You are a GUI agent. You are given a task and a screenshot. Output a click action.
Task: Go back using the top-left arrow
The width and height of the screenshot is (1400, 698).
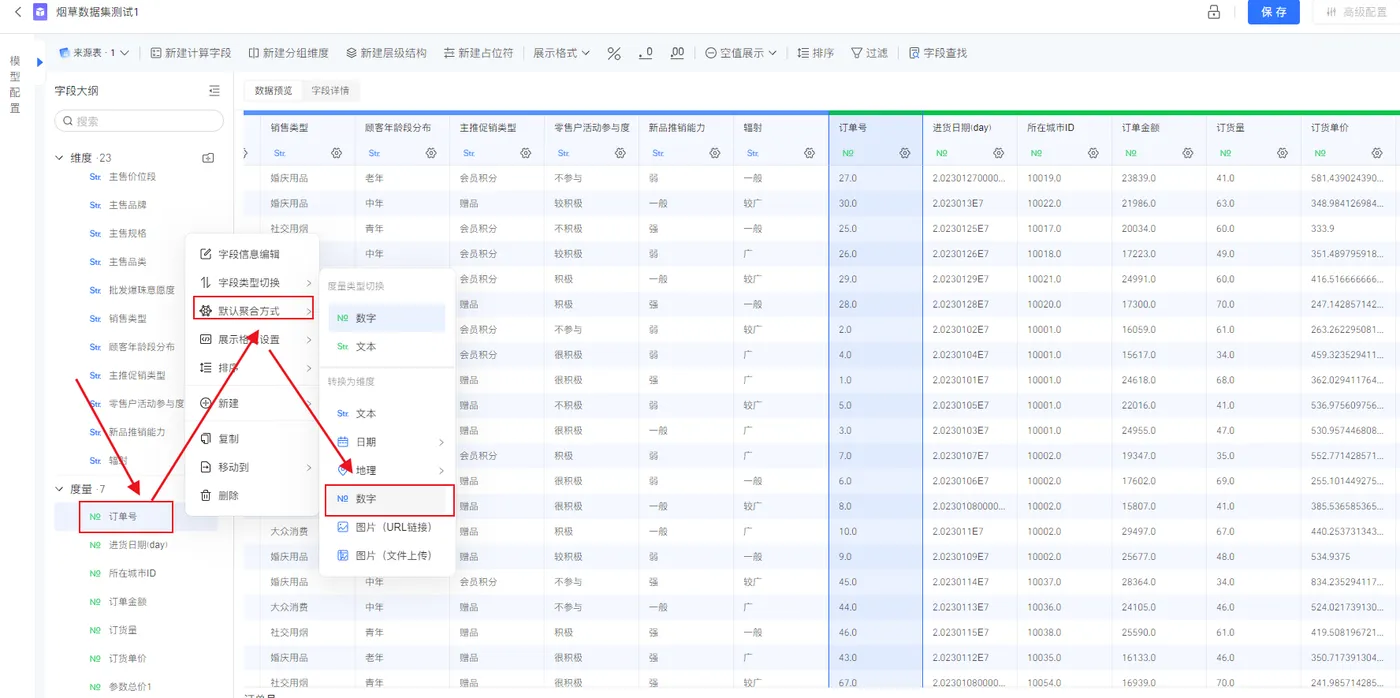click(x=16, y=12)
